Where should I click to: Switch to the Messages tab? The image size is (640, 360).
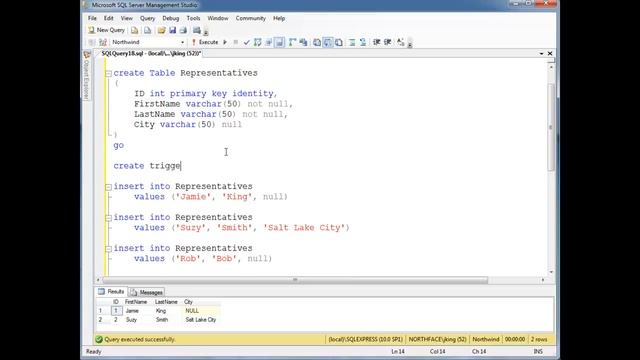pos(147,292)
